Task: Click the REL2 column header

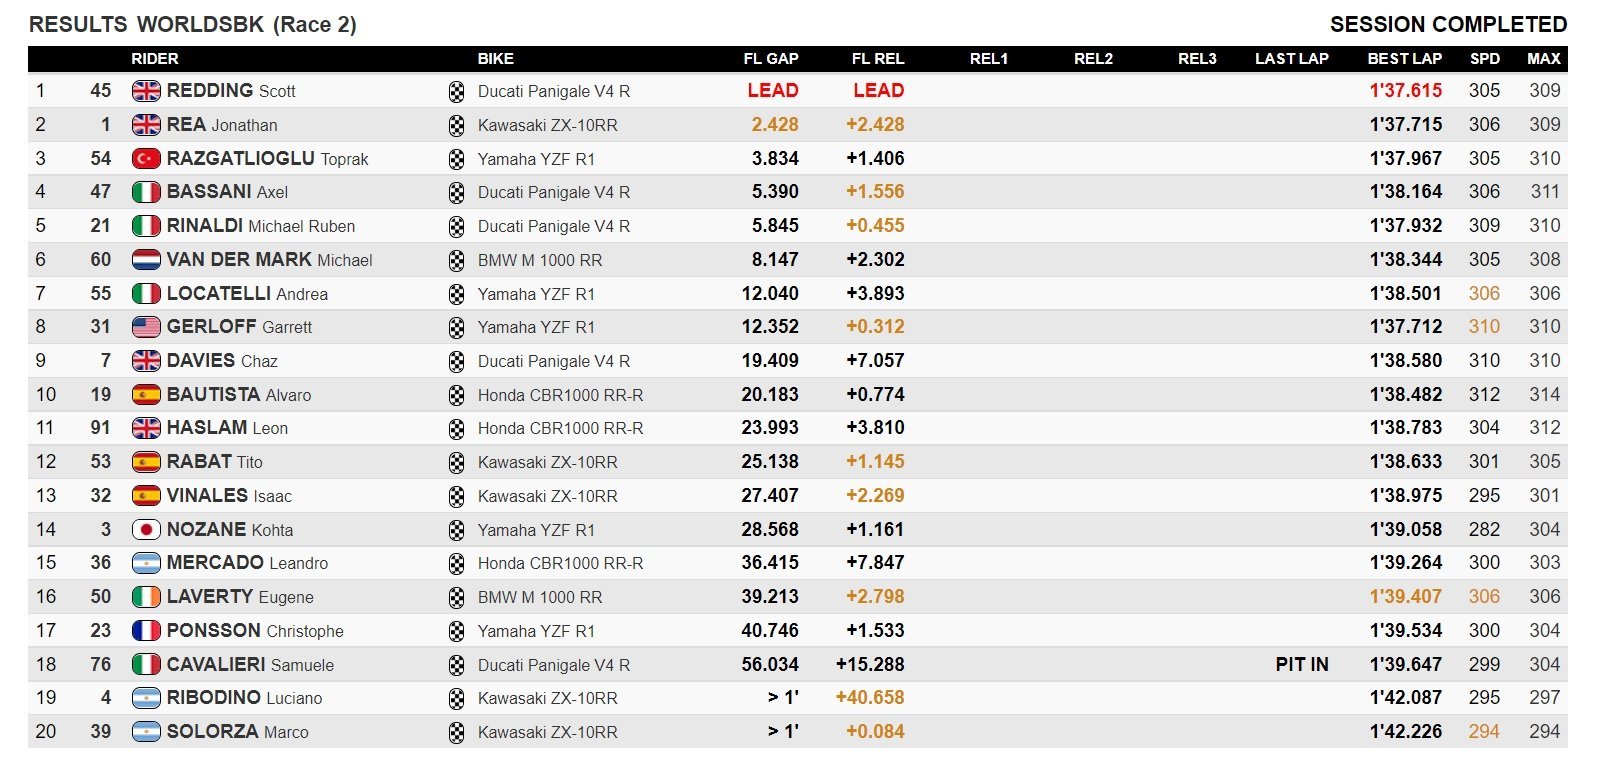Action: [x=1093, y=59]
